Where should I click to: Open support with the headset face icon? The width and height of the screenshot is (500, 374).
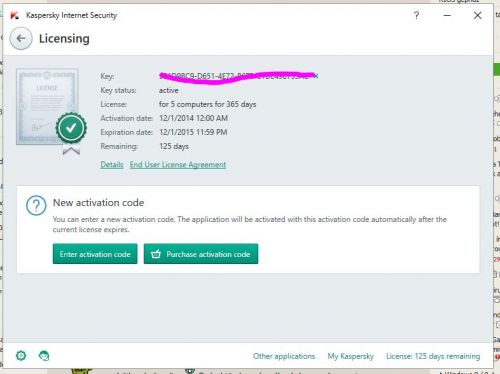(44, 356)
